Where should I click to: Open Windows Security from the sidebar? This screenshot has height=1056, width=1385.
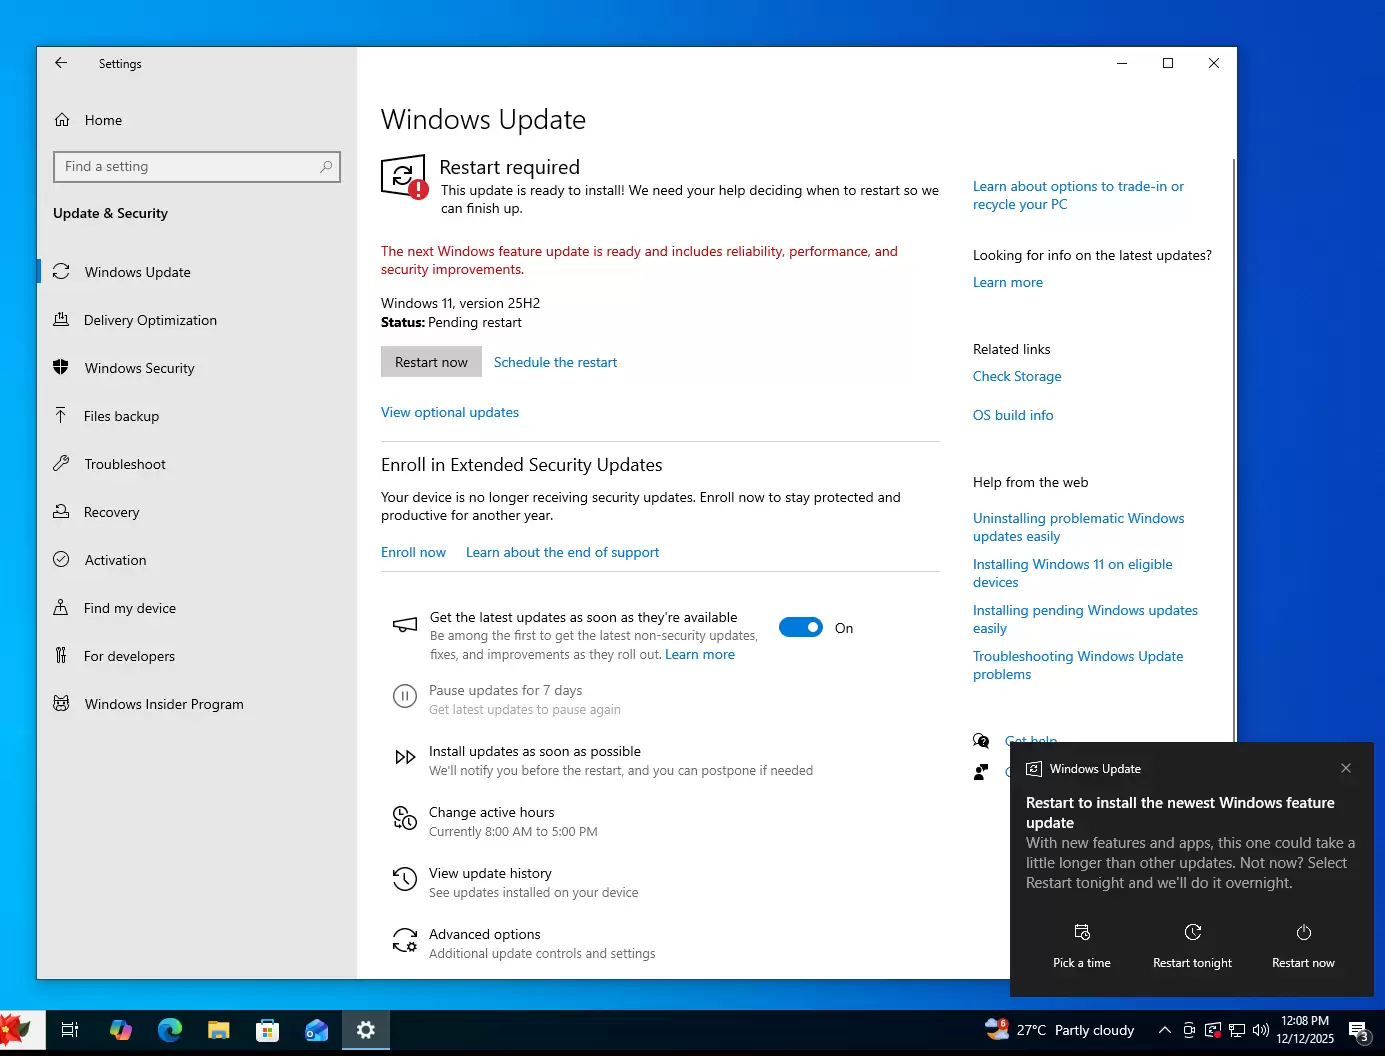click(x=139, y=368)
